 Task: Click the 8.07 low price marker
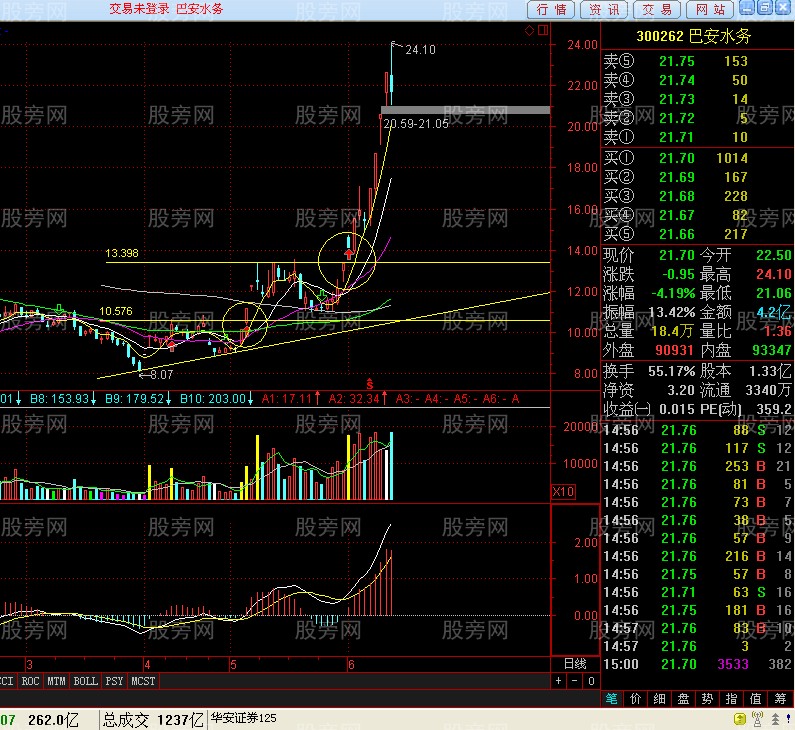coord(161,375)
